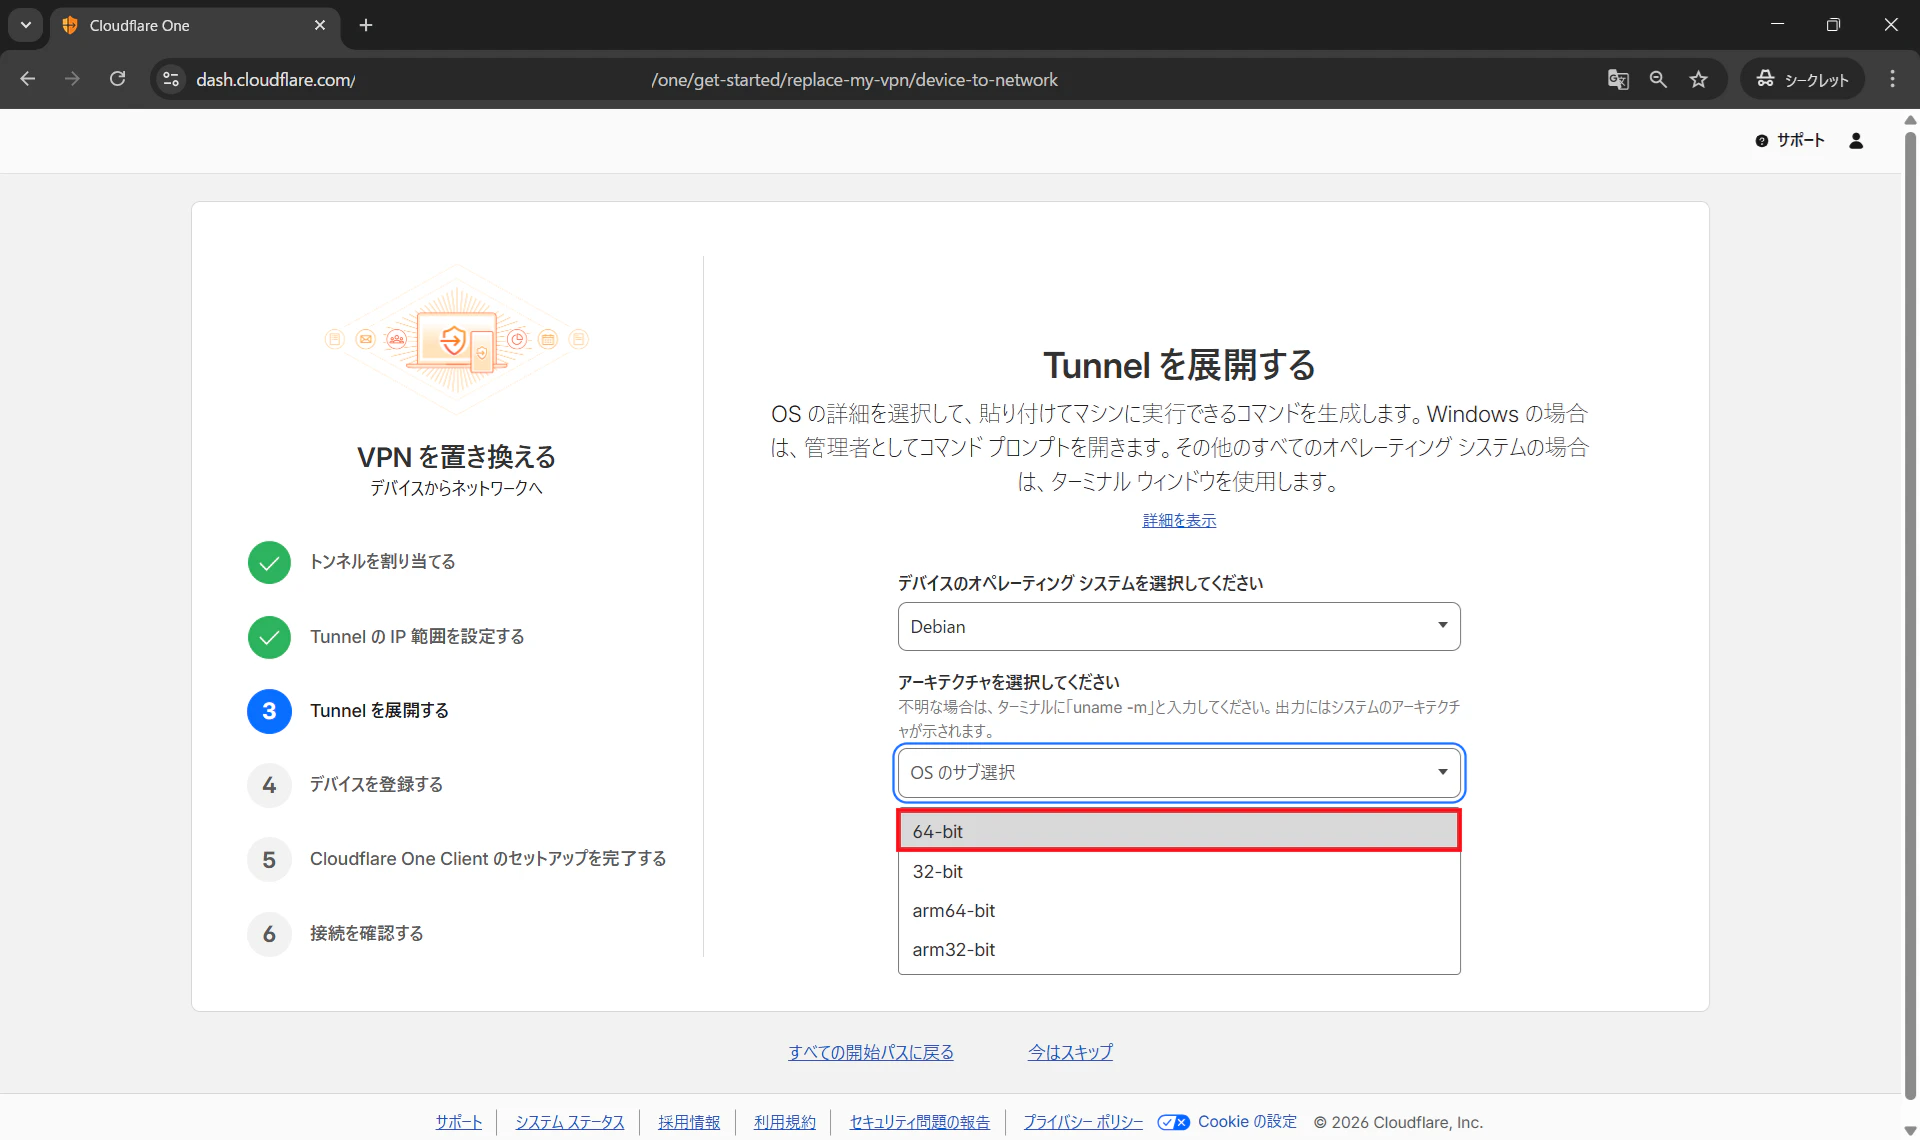Click the サポート help button
Viewport: 1920px width, 1140px height.
click(1790, 141)
